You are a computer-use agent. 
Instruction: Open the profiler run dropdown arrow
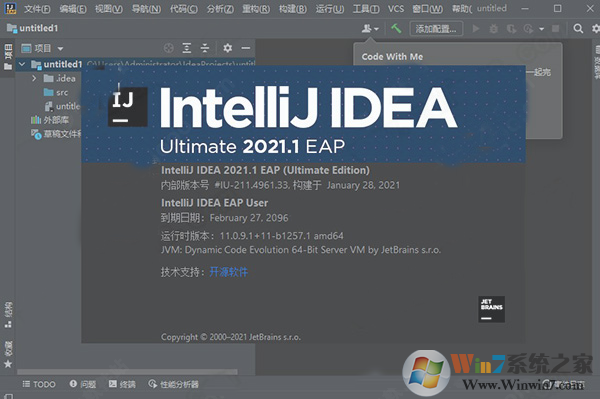tap(541, 29)
